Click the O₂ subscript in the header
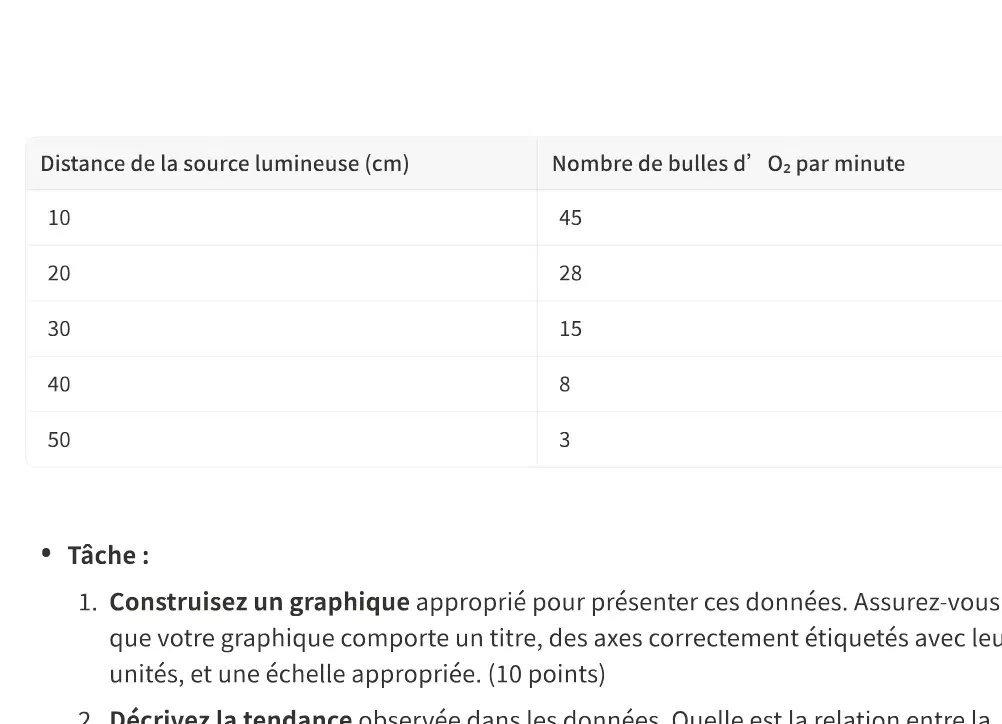Screen dimensions: 1002x724 (x=779, y=165)
